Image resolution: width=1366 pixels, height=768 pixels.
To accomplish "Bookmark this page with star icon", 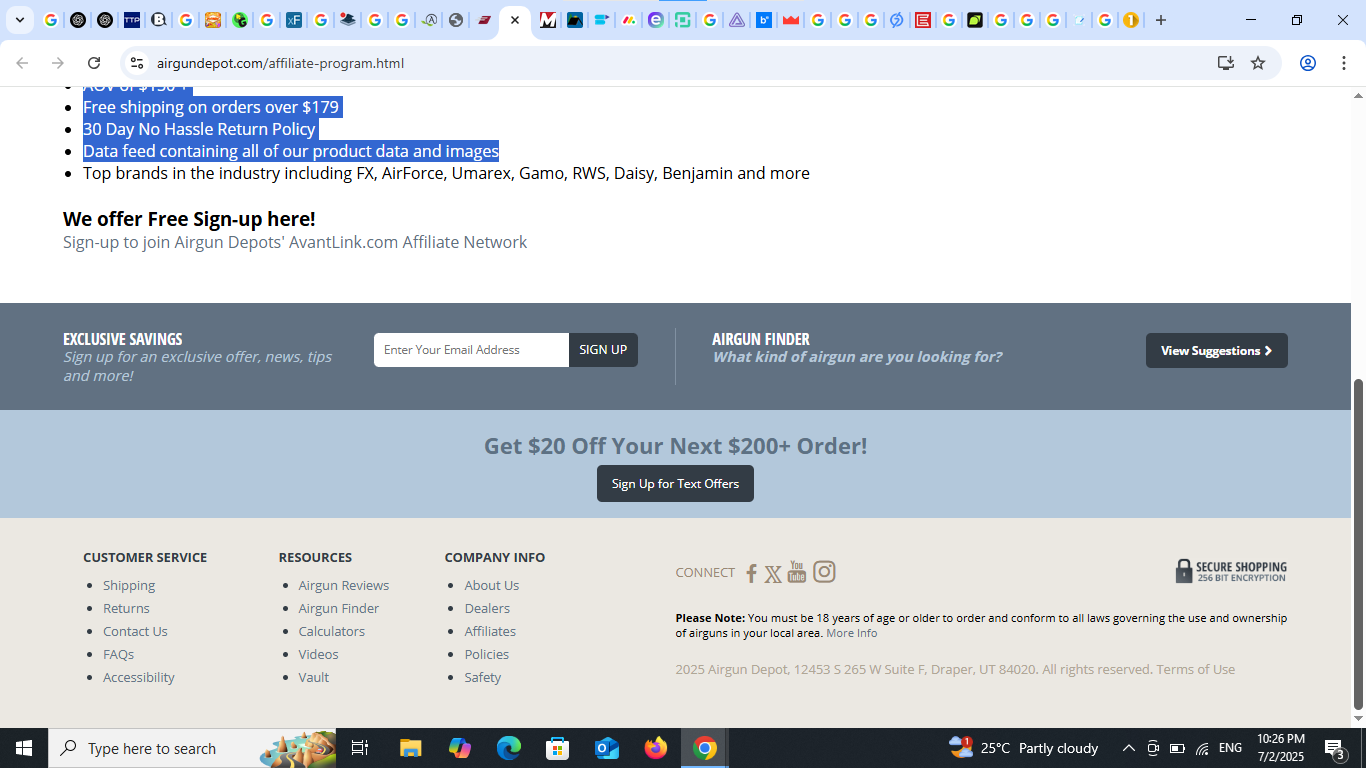I will 1258,63.
